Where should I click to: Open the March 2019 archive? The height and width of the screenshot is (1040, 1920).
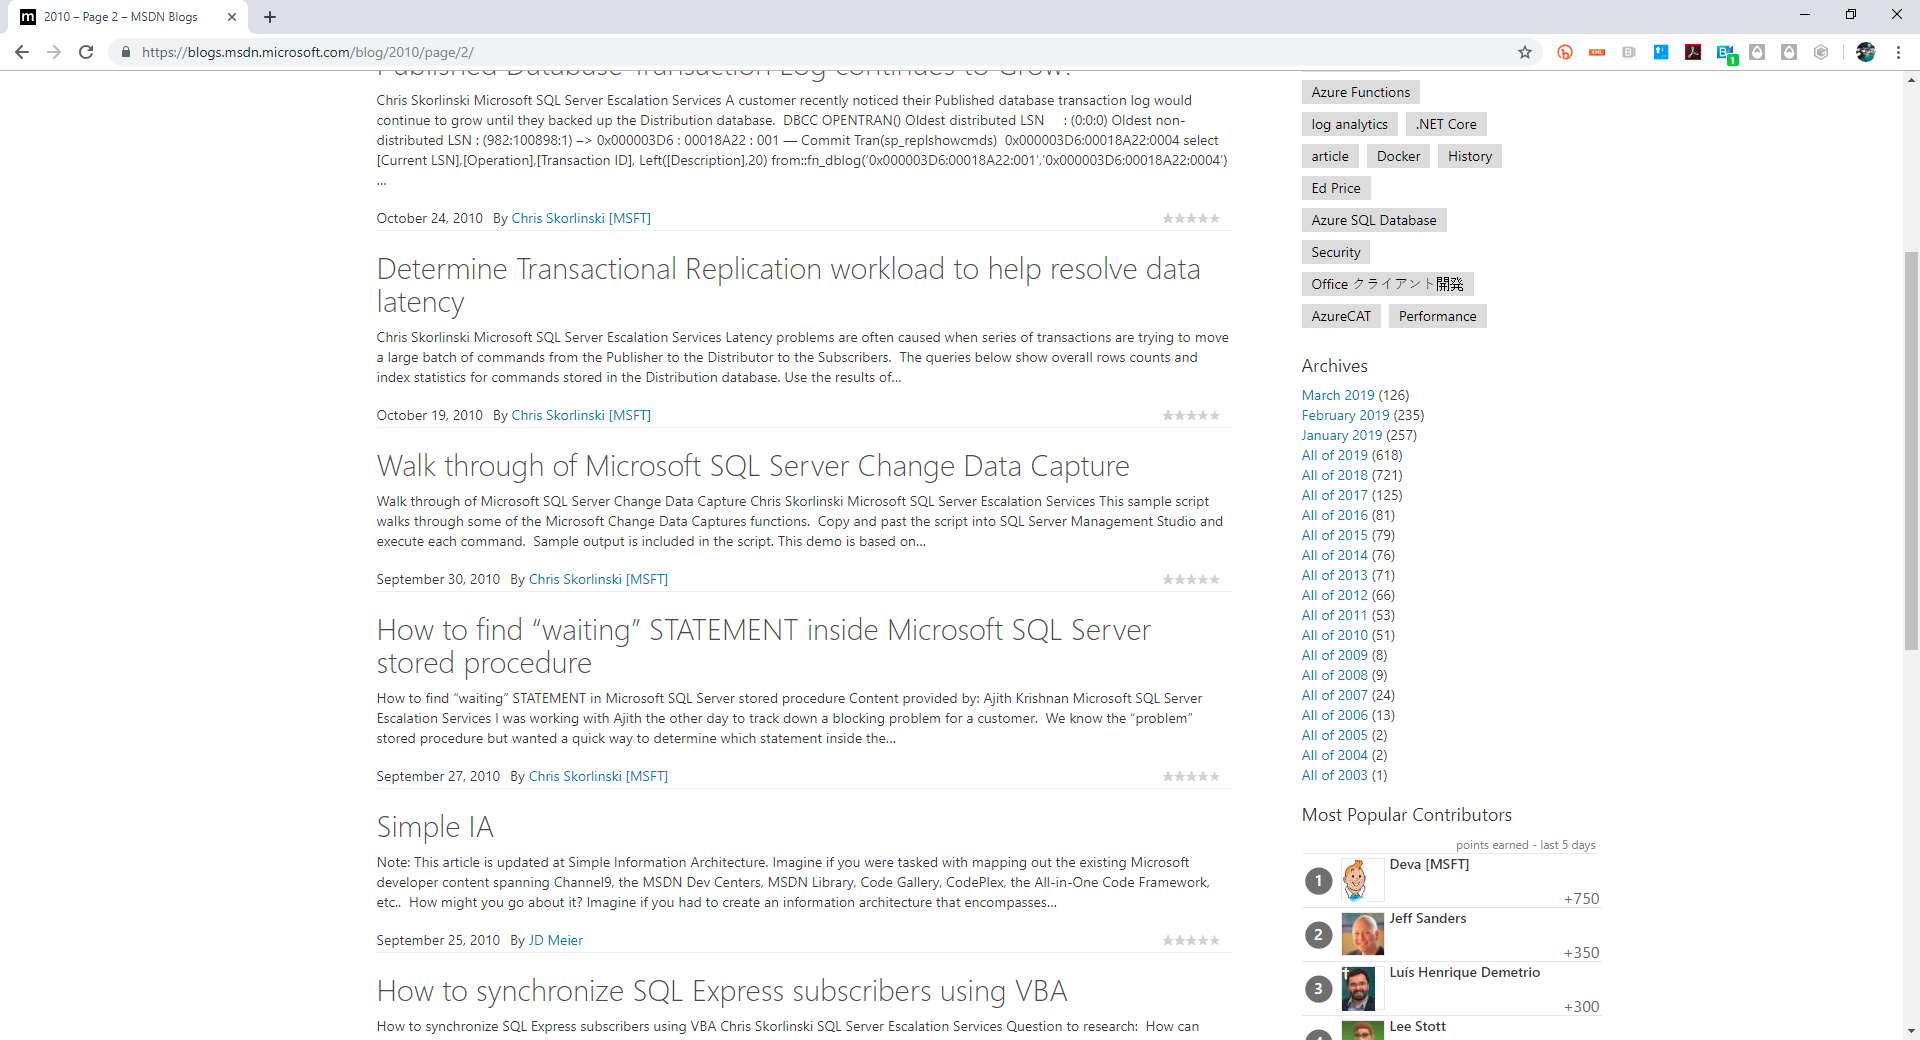(x=1337, y=394)
